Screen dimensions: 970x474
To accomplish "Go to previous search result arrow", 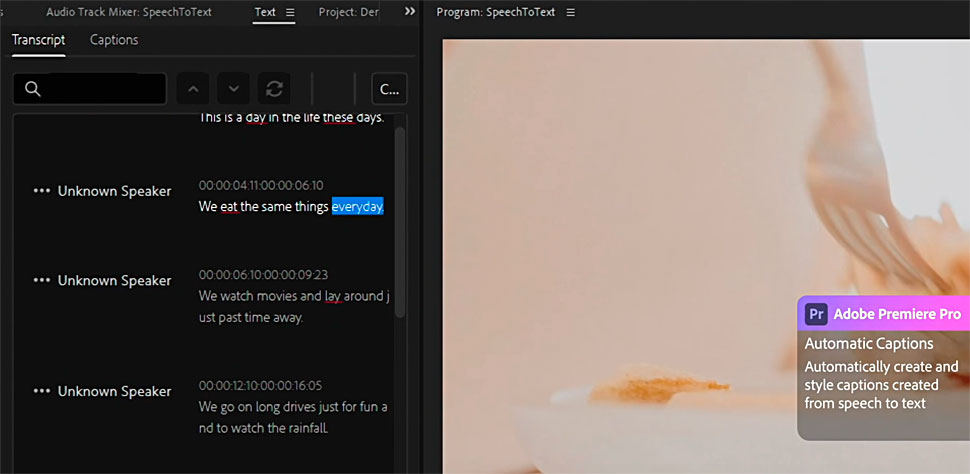I will click(193, 89).
